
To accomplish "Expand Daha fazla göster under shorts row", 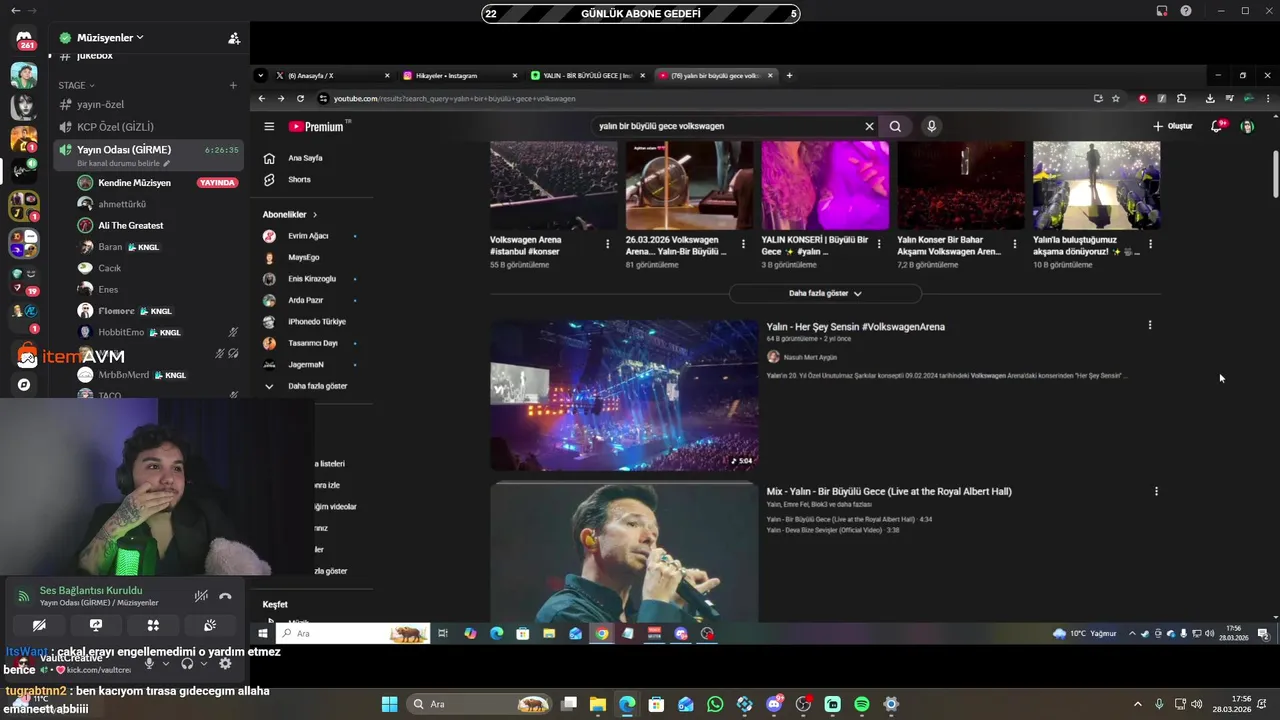I will point(825,293).
